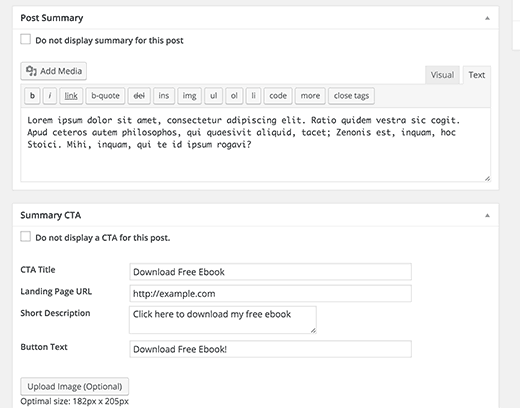Check 'Do not display summary for this post'
This screenshot has height=408, width=520.
pyautogui.click(x=26, y=39)
